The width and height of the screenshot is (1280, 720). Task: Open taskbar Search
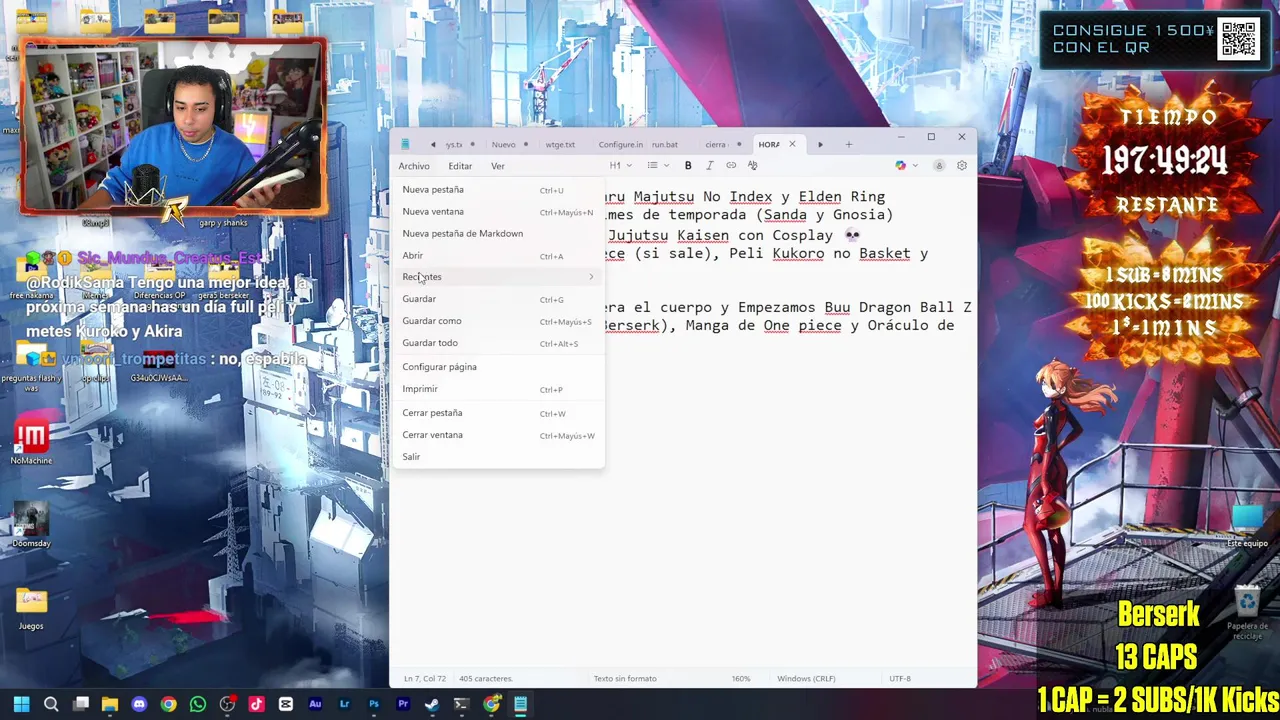51,705
